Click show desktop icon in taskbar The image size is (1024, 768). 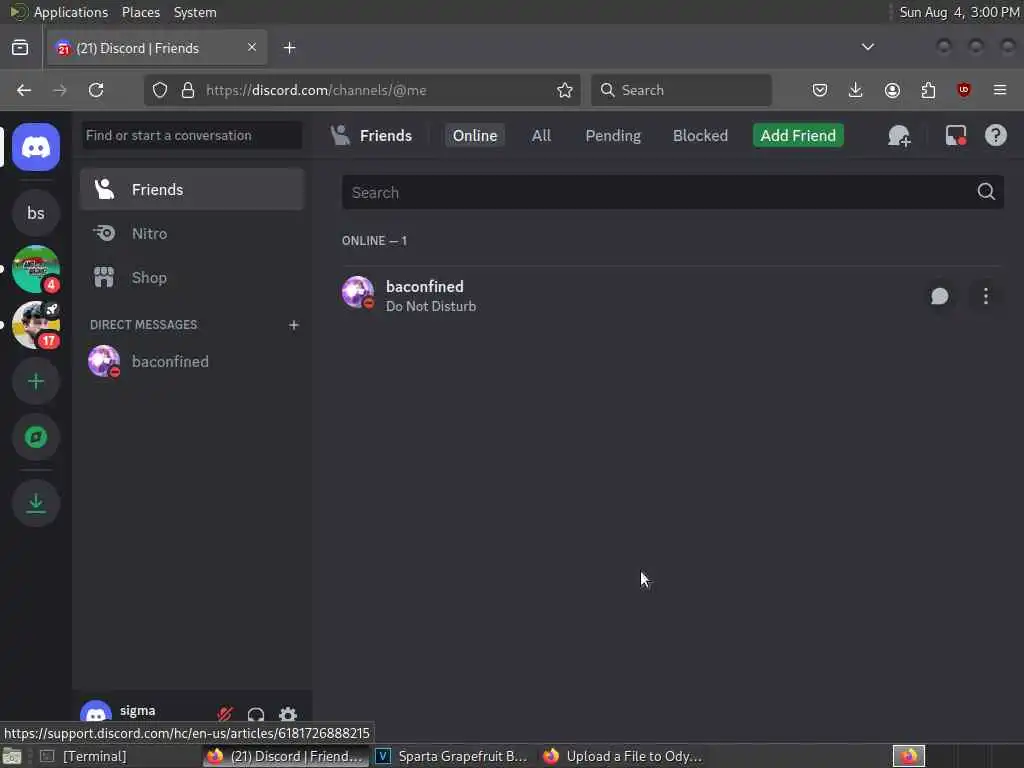coord(12,757)
